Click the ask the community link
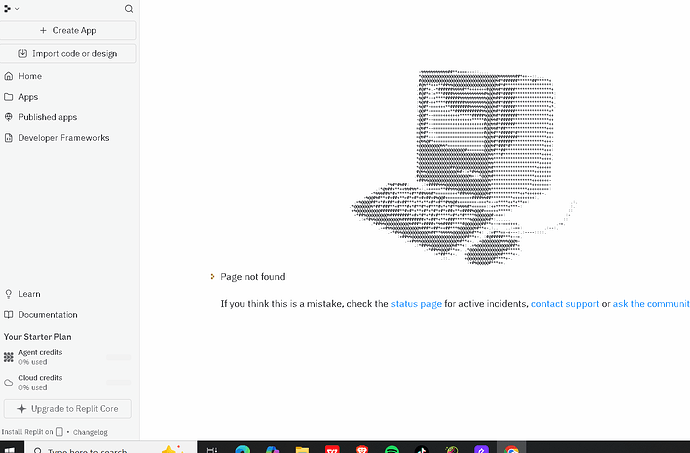This screenshot has width=690, height=453. (x=651, y=304)
